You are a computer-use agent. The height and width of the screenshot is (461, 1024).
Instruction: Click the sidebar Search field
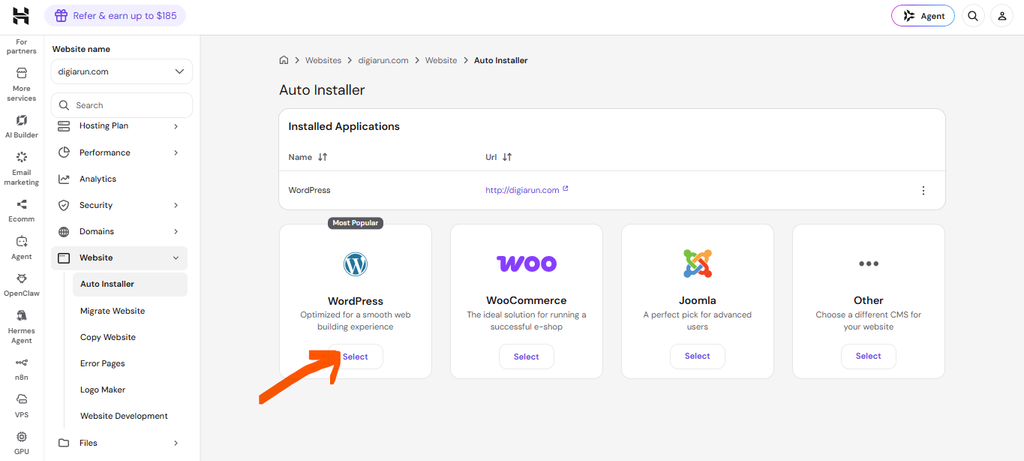click(121, 105)
